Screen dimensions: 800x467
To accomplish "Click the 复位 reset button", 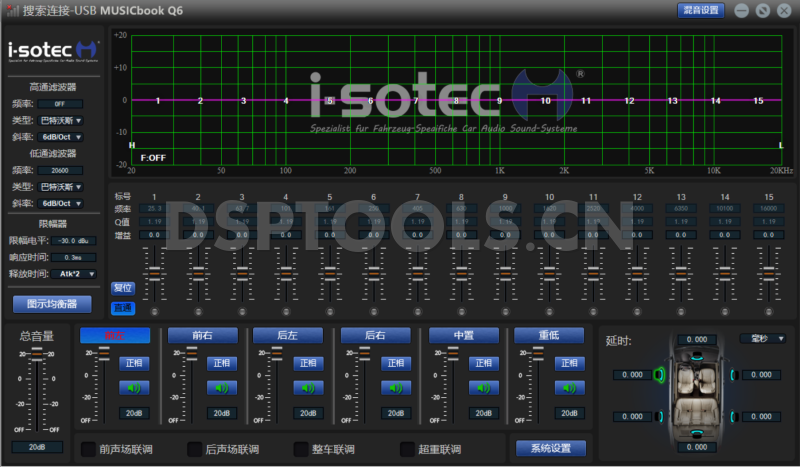I will pos(123,288).
